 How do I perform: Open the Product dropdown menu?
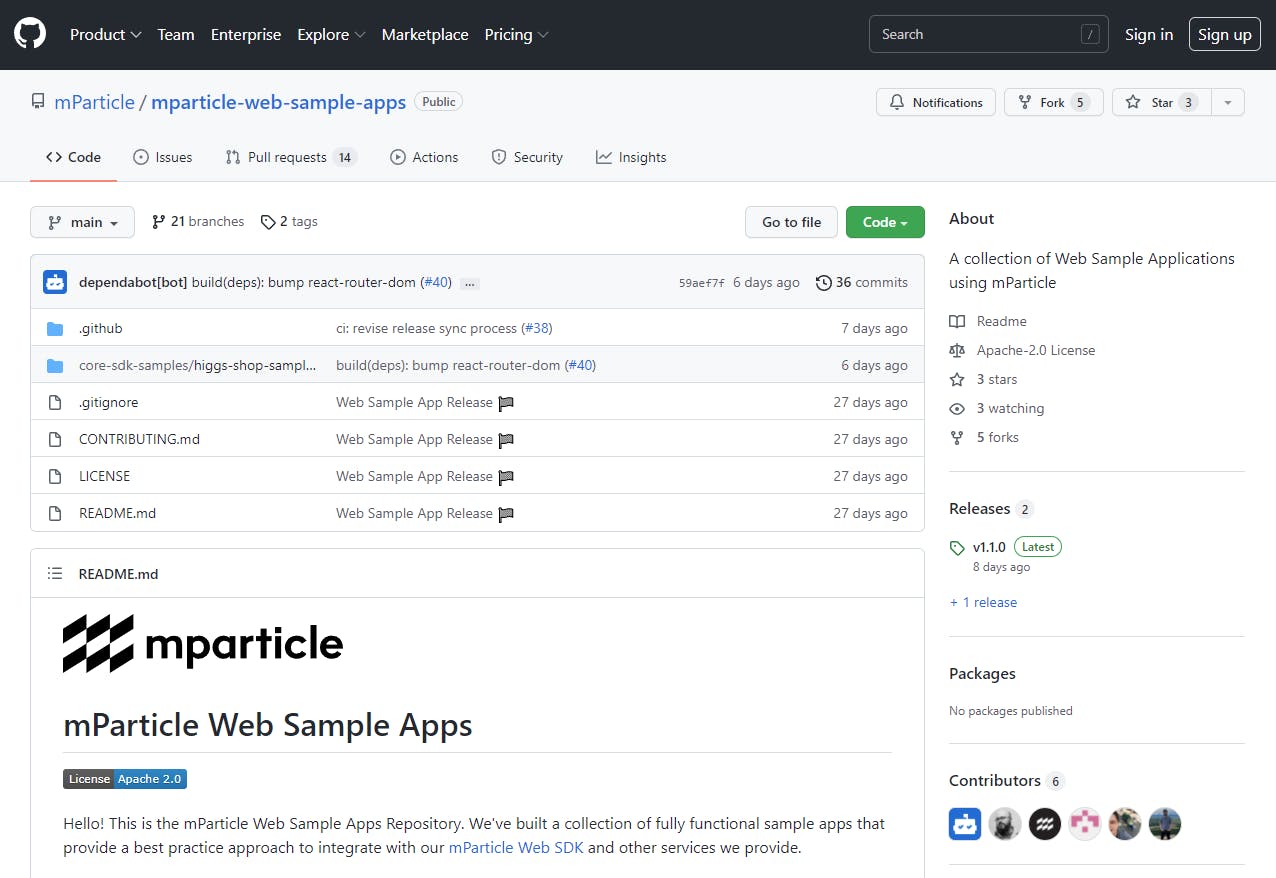coord(106,34)
